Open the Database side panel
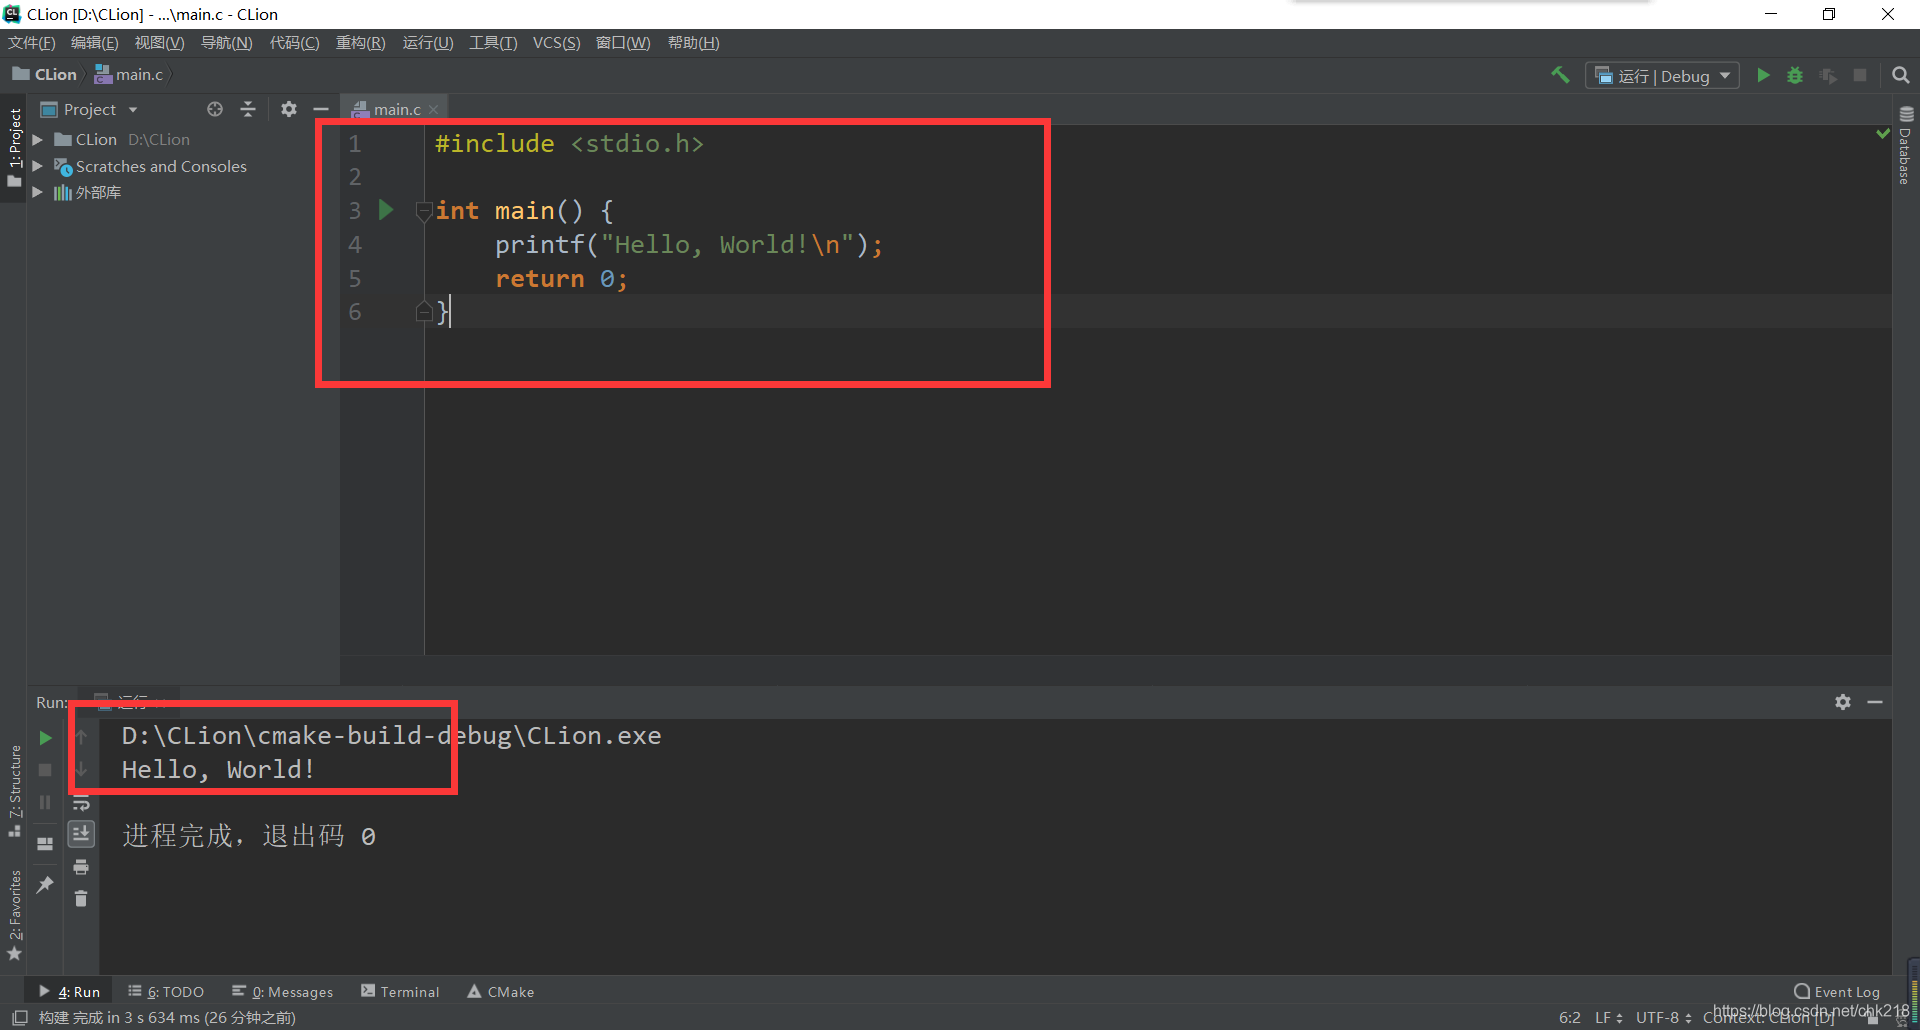Image resolution: width=1920 pixels, height=1030 pixels. point(1906,146)
